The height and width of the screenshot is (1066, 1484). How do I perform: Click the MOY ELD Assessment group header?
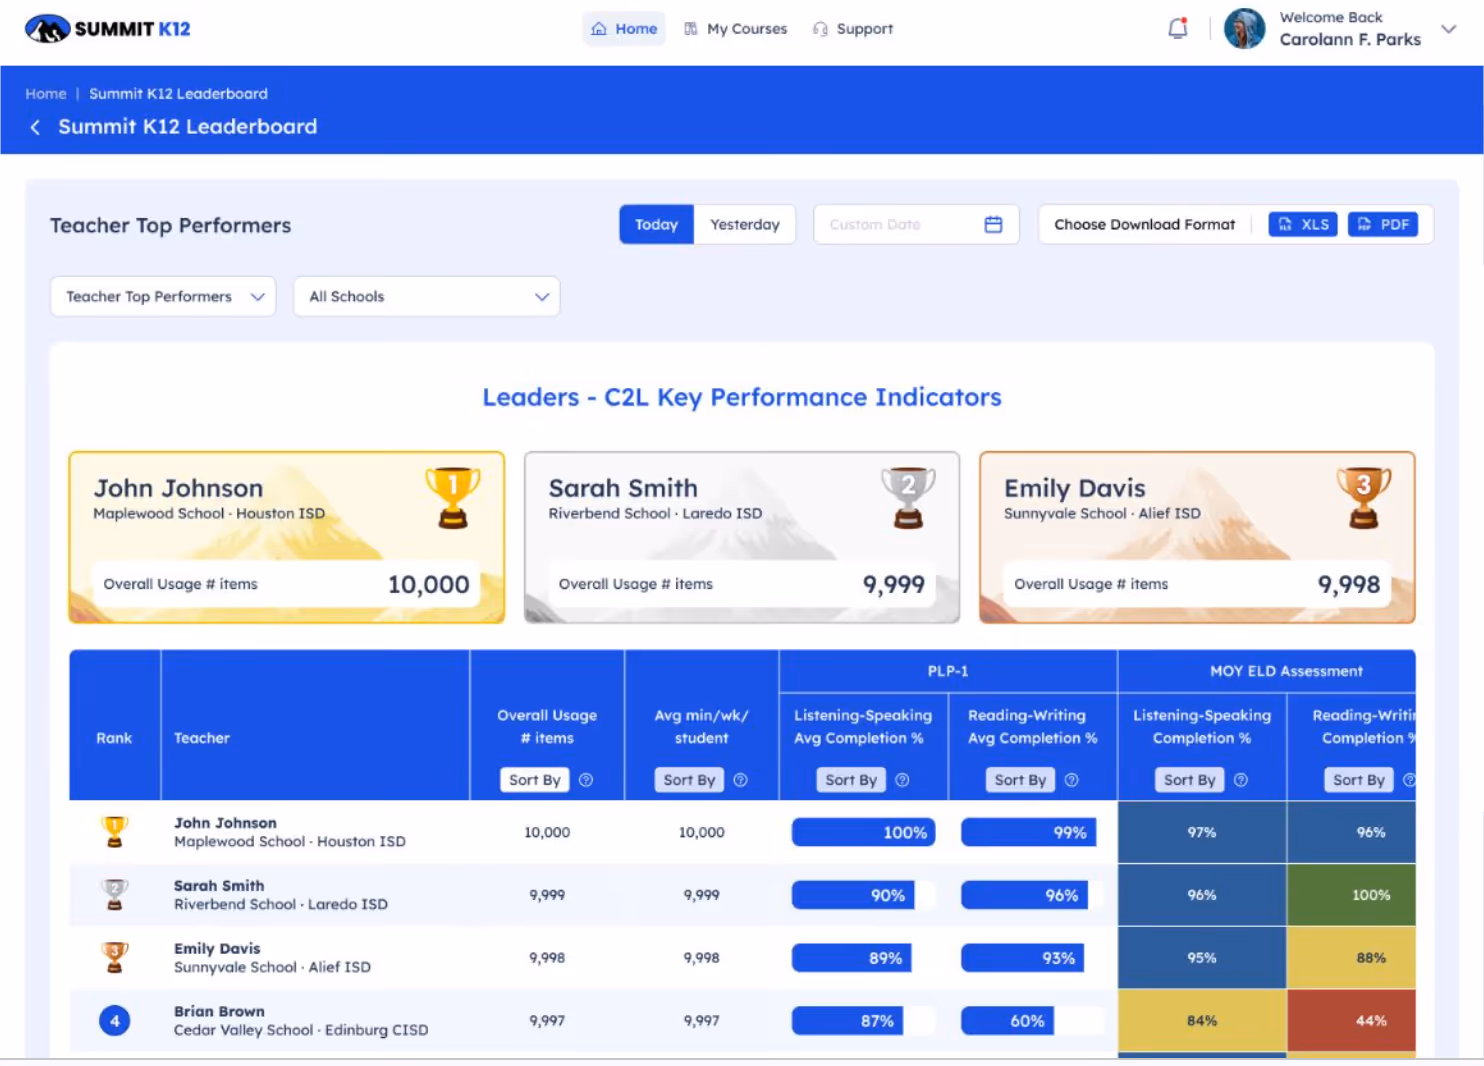1267,671
